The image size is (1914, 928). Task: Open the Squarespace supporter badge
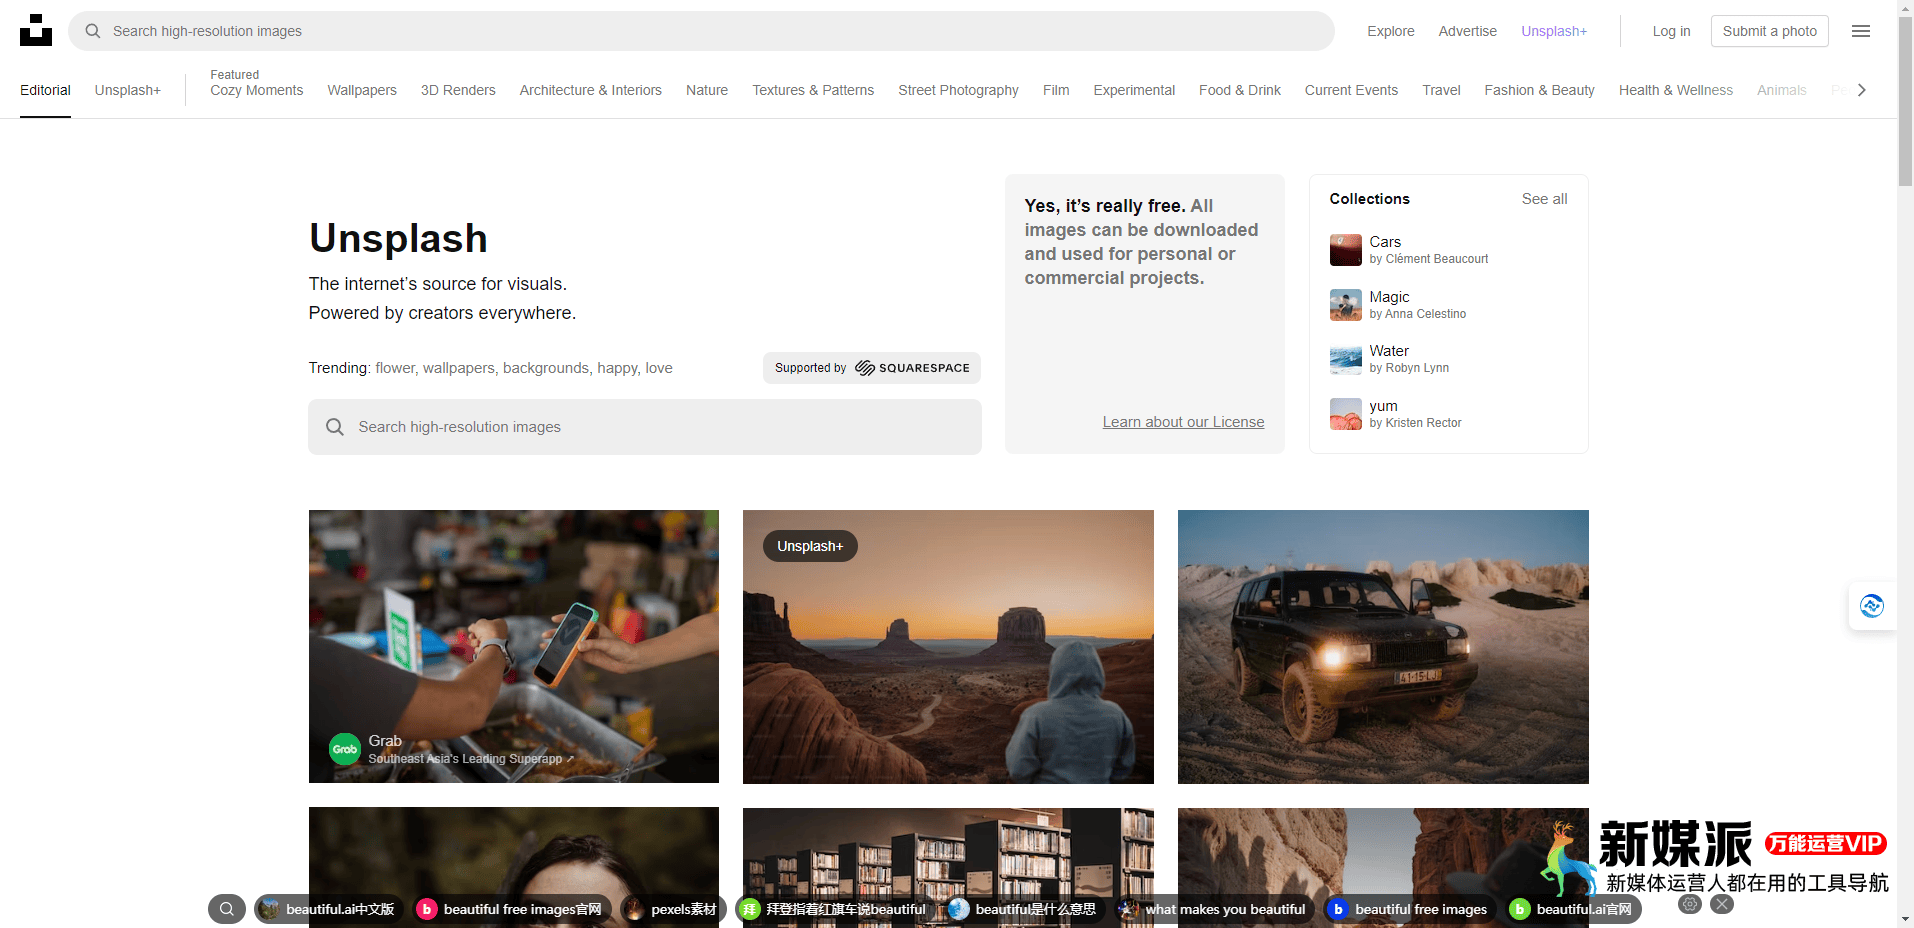pos(871,368)
